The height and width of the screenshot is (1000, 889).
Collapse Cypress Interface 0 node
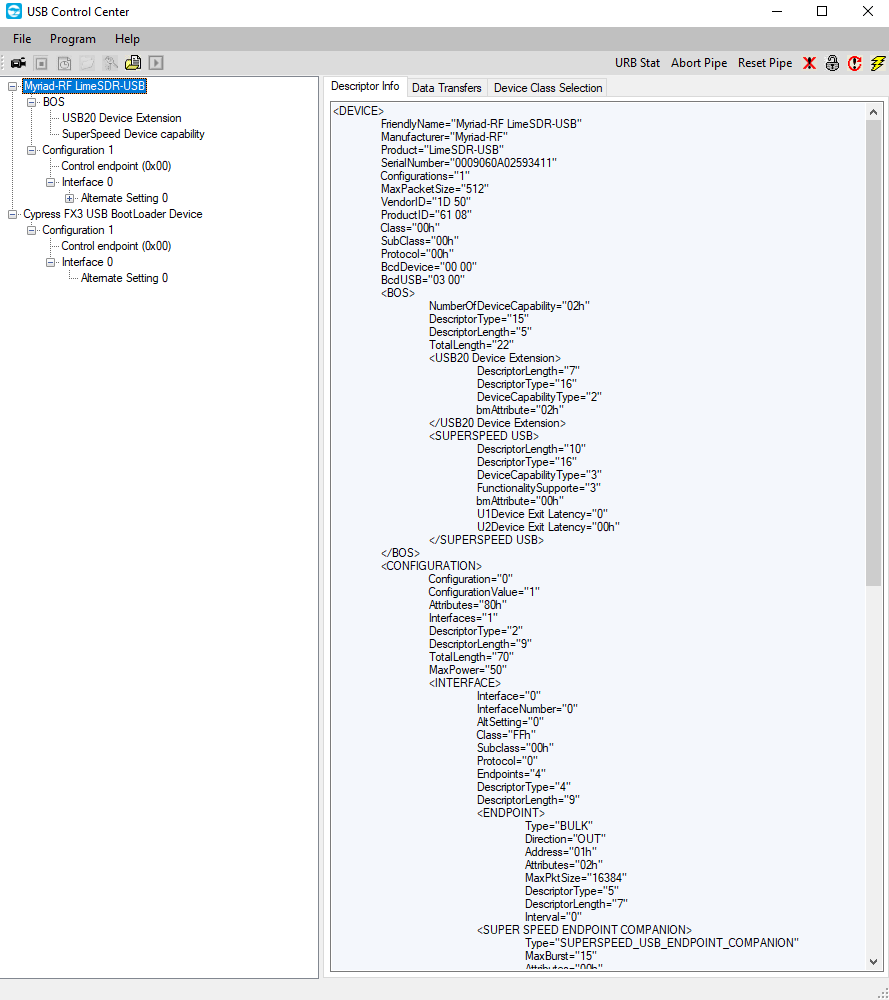50,262
